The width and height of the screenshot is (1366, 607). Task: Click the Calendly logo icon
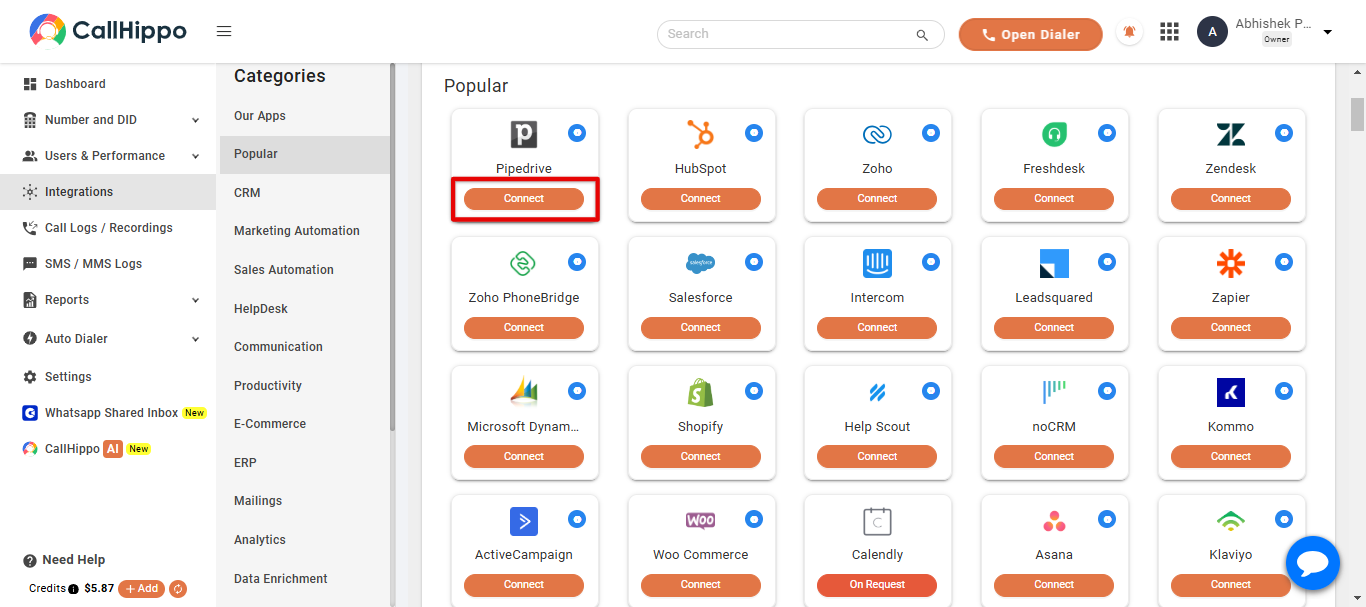tap(877, 521)
